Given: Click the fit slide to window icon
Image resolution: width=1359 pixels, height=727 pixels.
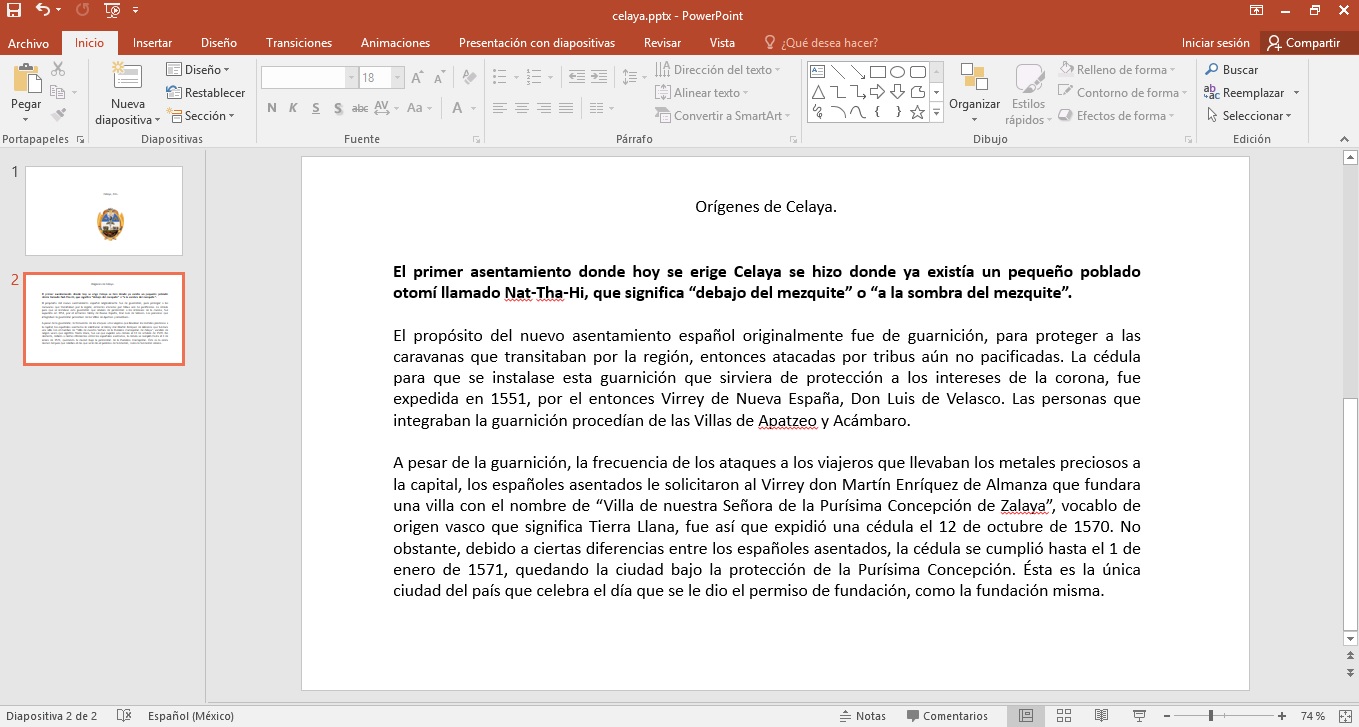Looking at the screenshot, I should [x=1345, y=716].
